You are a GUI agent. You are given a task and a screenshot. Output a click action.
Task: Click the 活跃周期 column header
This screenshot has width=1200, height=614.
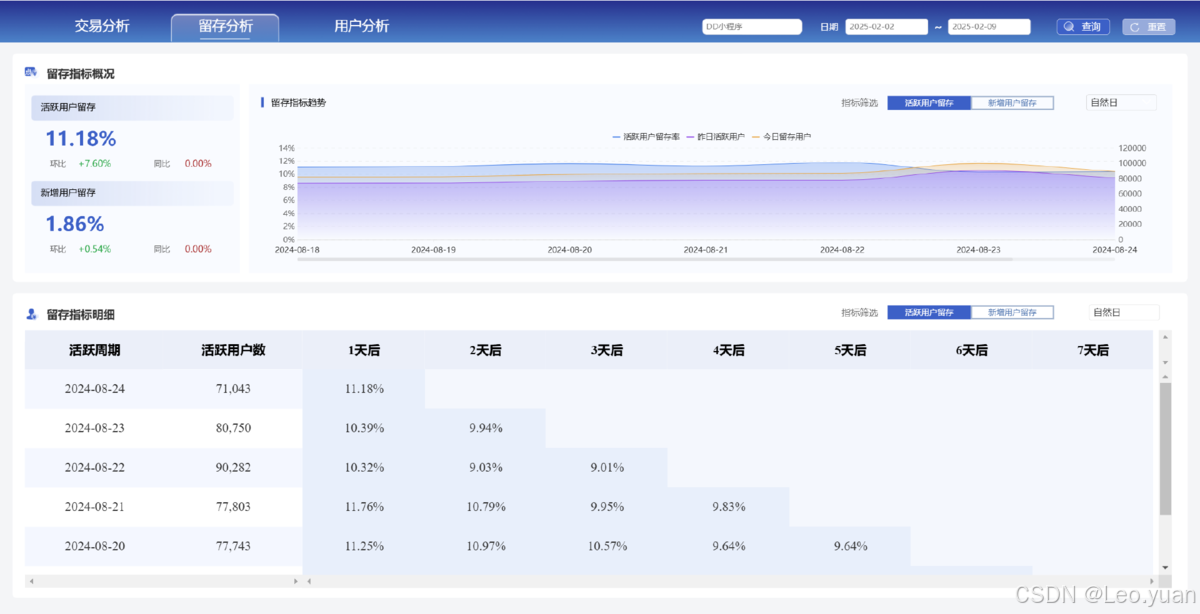point(94,350)
